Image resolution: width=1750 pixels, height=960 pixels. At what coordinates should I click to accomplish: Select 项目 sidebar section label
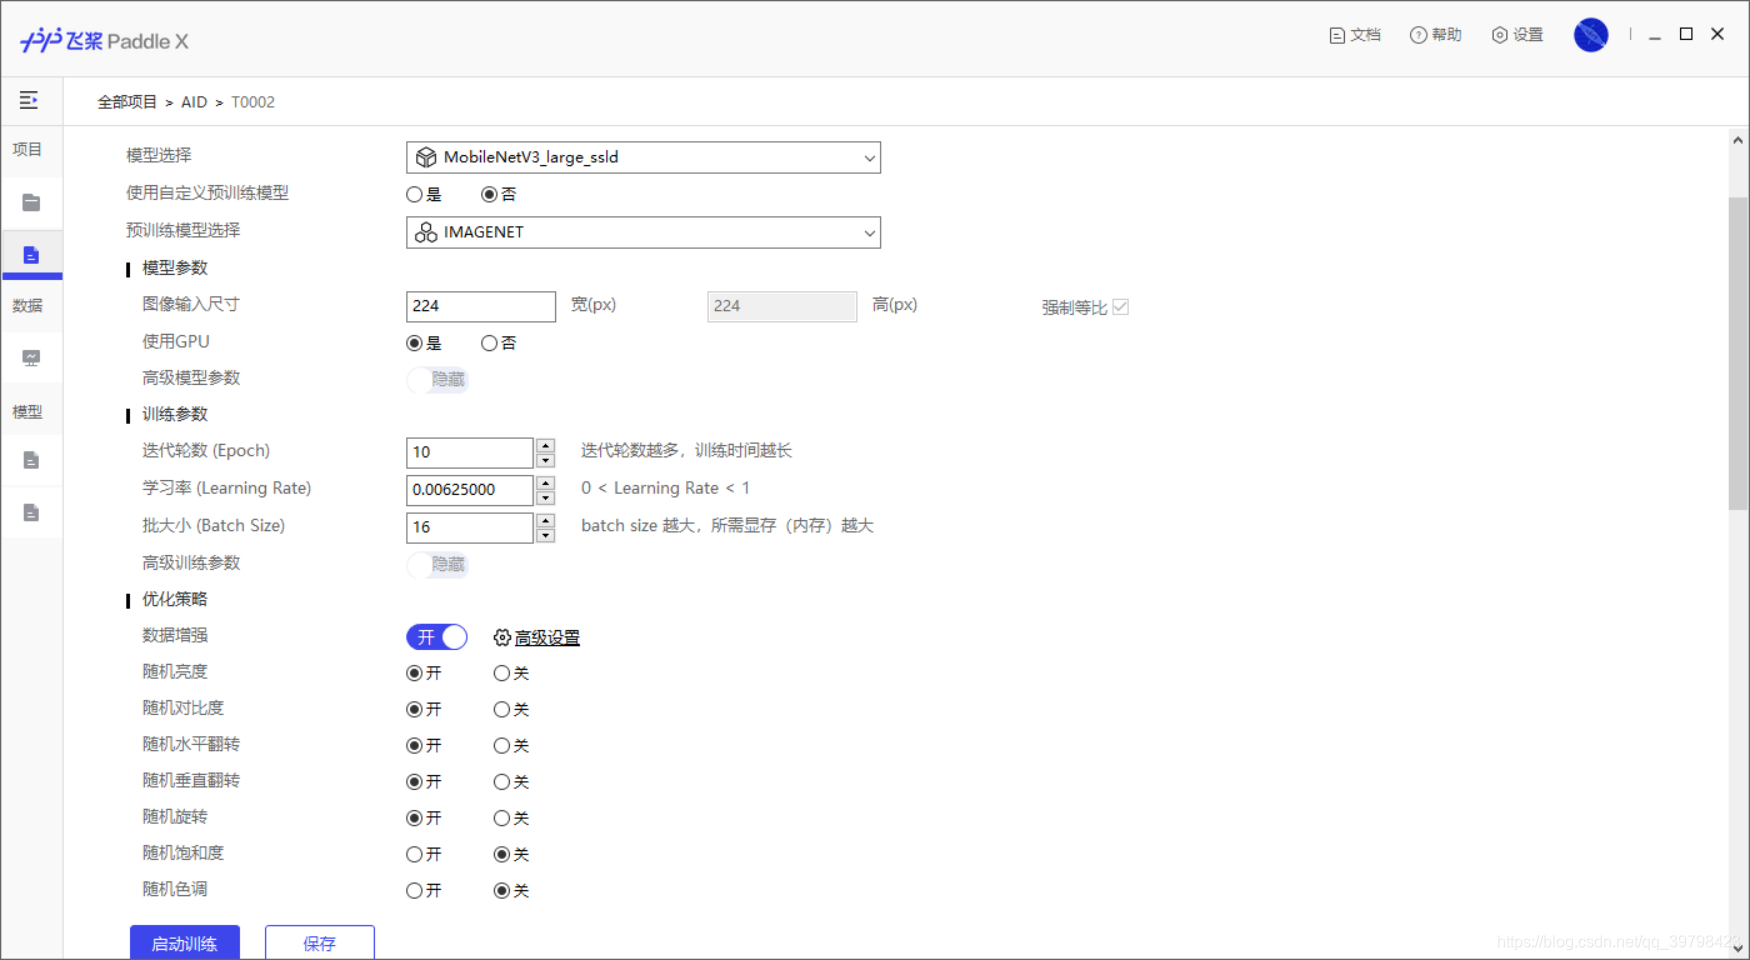click(28, 149)
